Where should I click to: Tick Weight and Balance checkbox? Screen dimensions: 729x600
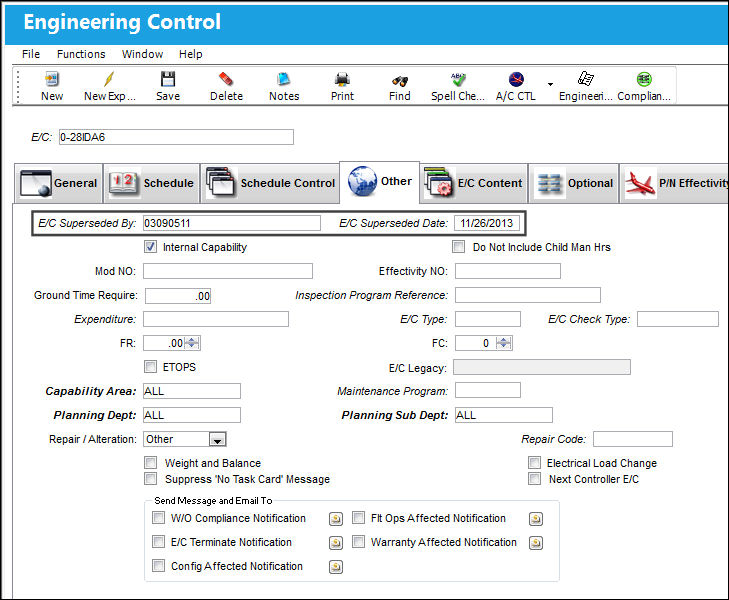pos(150,463)
